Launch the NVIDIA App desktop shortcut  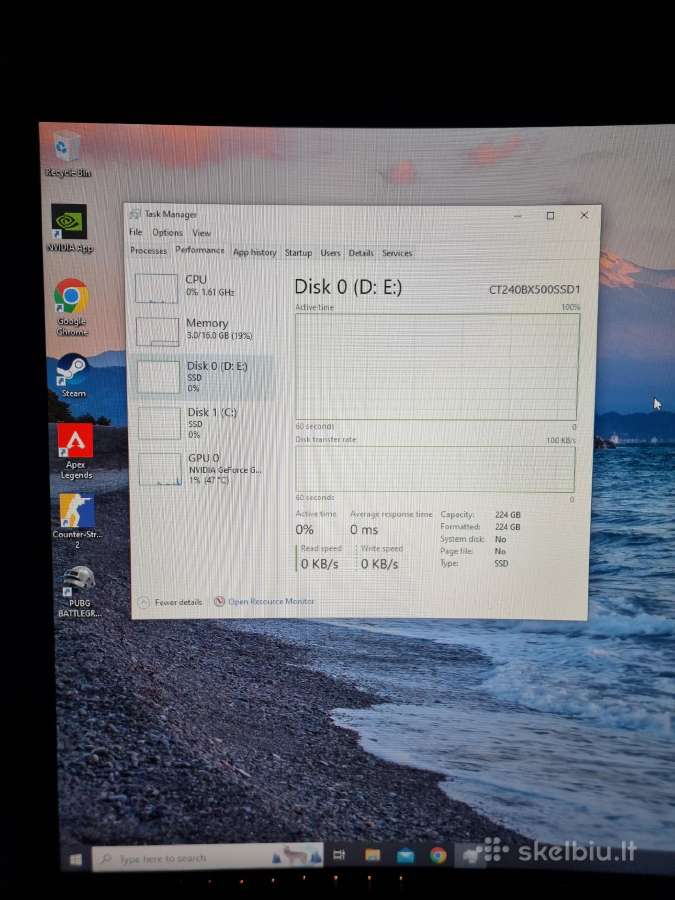coord(69,228)
